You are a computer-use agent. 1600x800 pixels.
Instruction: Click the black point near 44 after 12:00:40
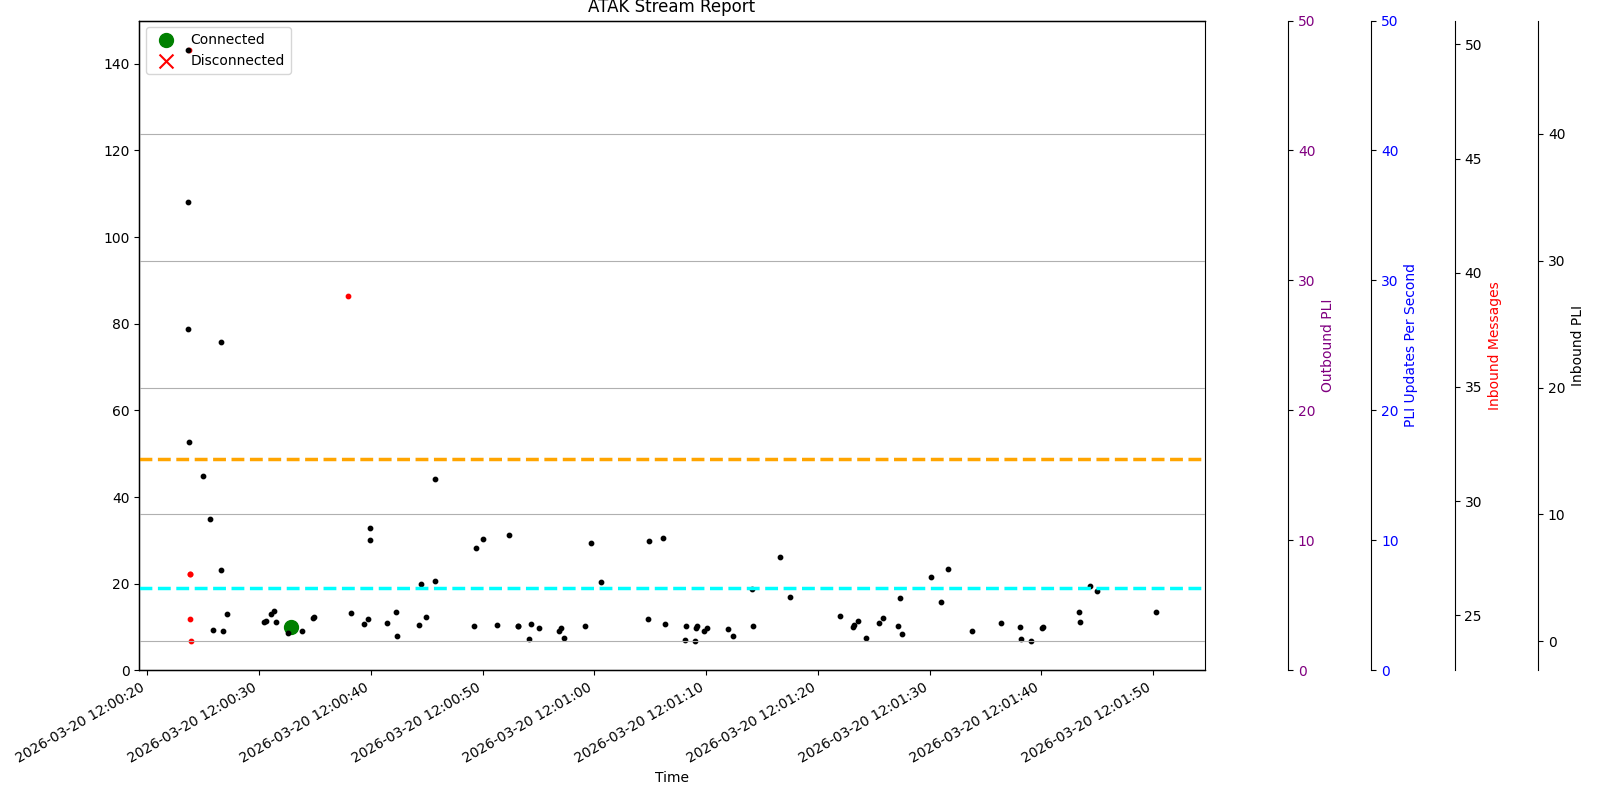point(435,479)
